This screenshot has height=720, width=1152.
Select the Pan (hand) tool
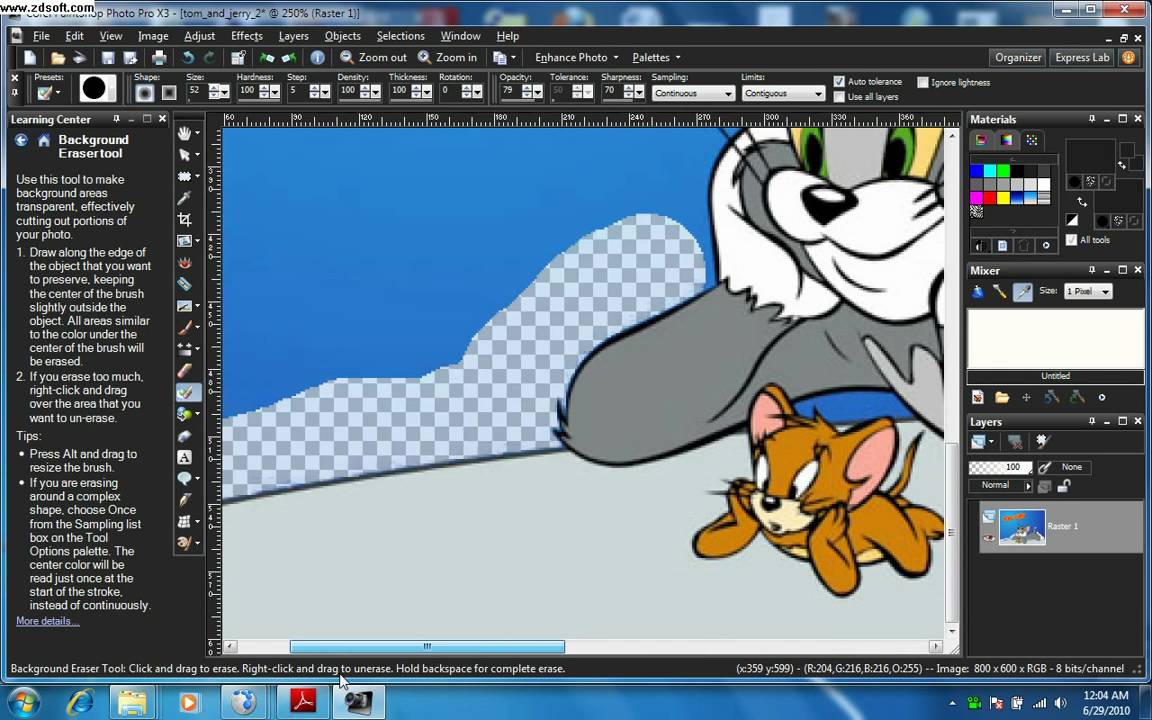point(184,133)
